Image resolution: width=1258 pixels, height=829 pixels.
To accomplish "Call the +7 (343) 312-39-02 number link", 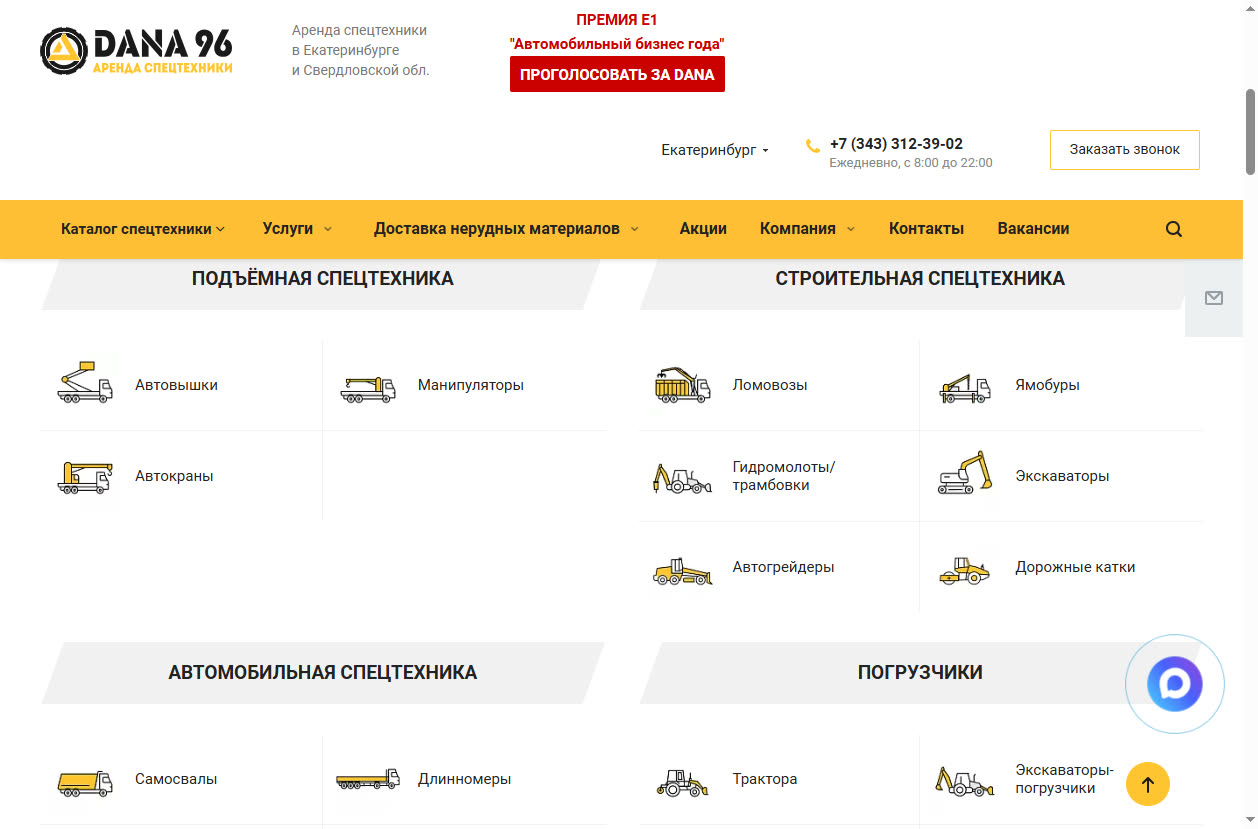I will (896, 144).
